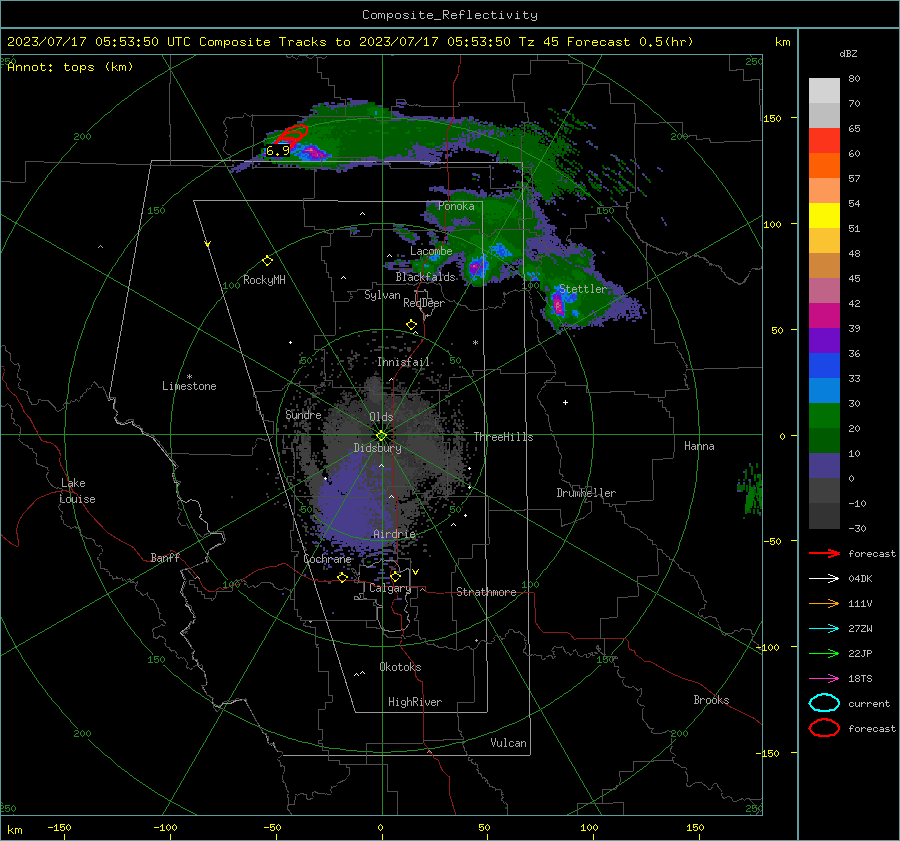This screenshot has width=900, height=841.
Task: Click the red swatch between 65 and 60 dBZ
Action: pos(824,141)
